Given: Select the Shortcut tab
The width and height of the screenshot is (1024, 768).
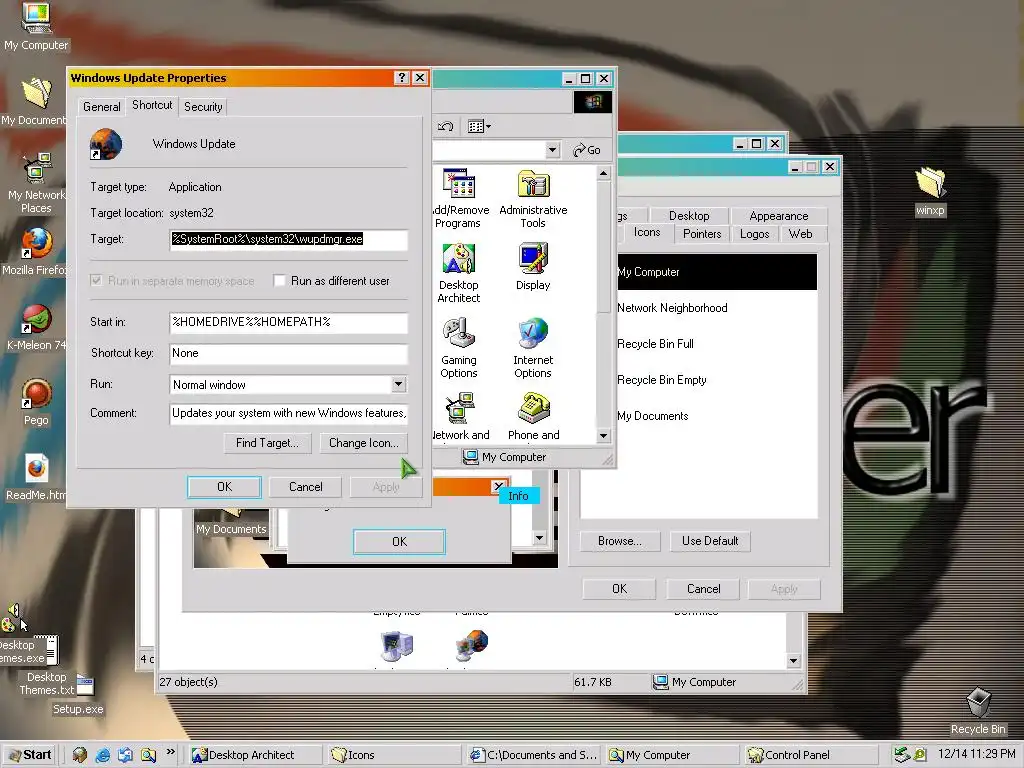Looking at the screenshot, I should [152, 105].
